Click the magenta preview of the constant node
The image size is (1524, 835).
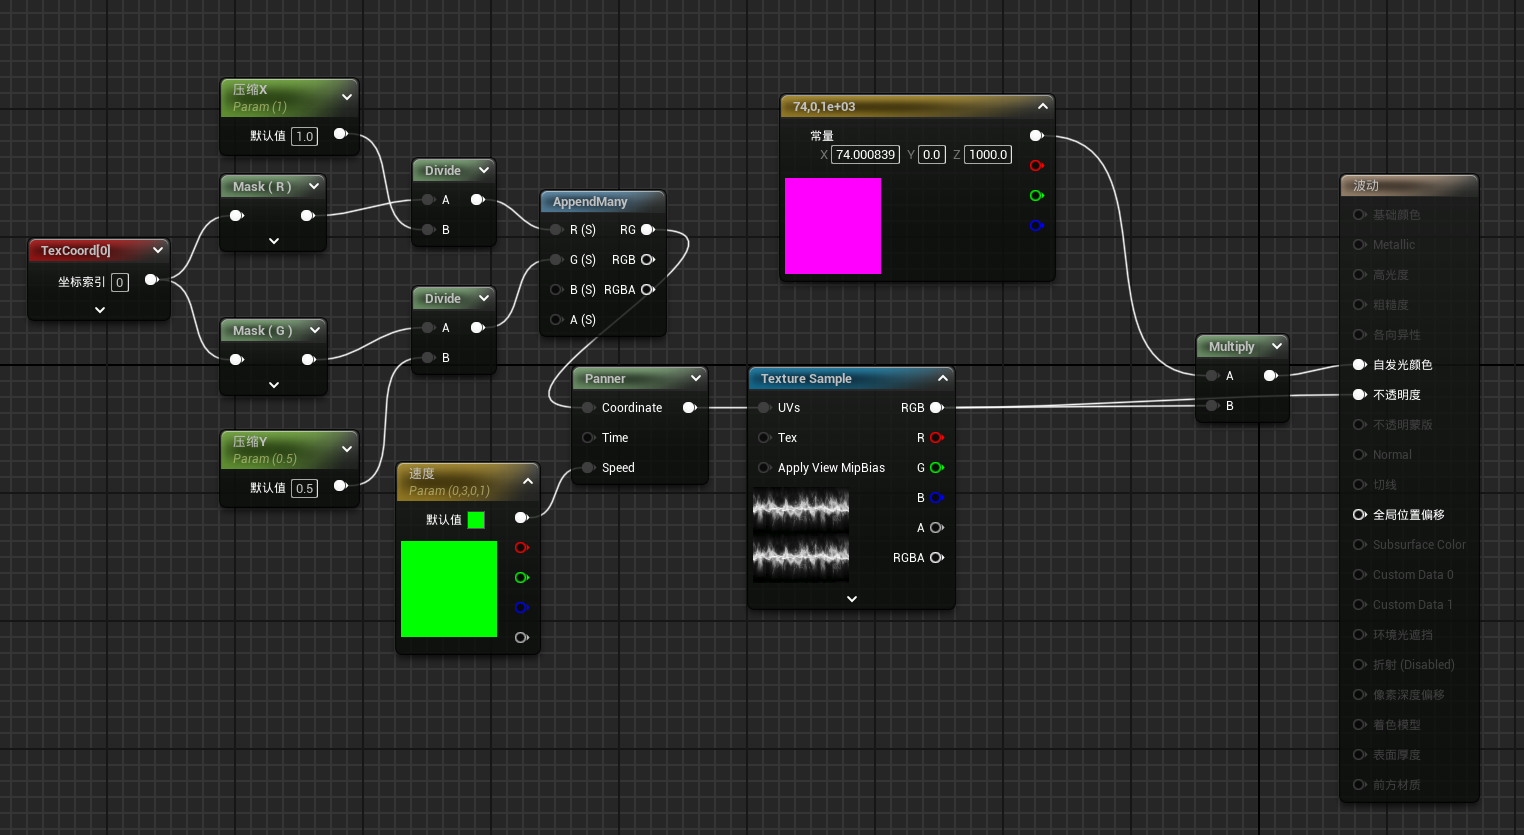(833, 226)
